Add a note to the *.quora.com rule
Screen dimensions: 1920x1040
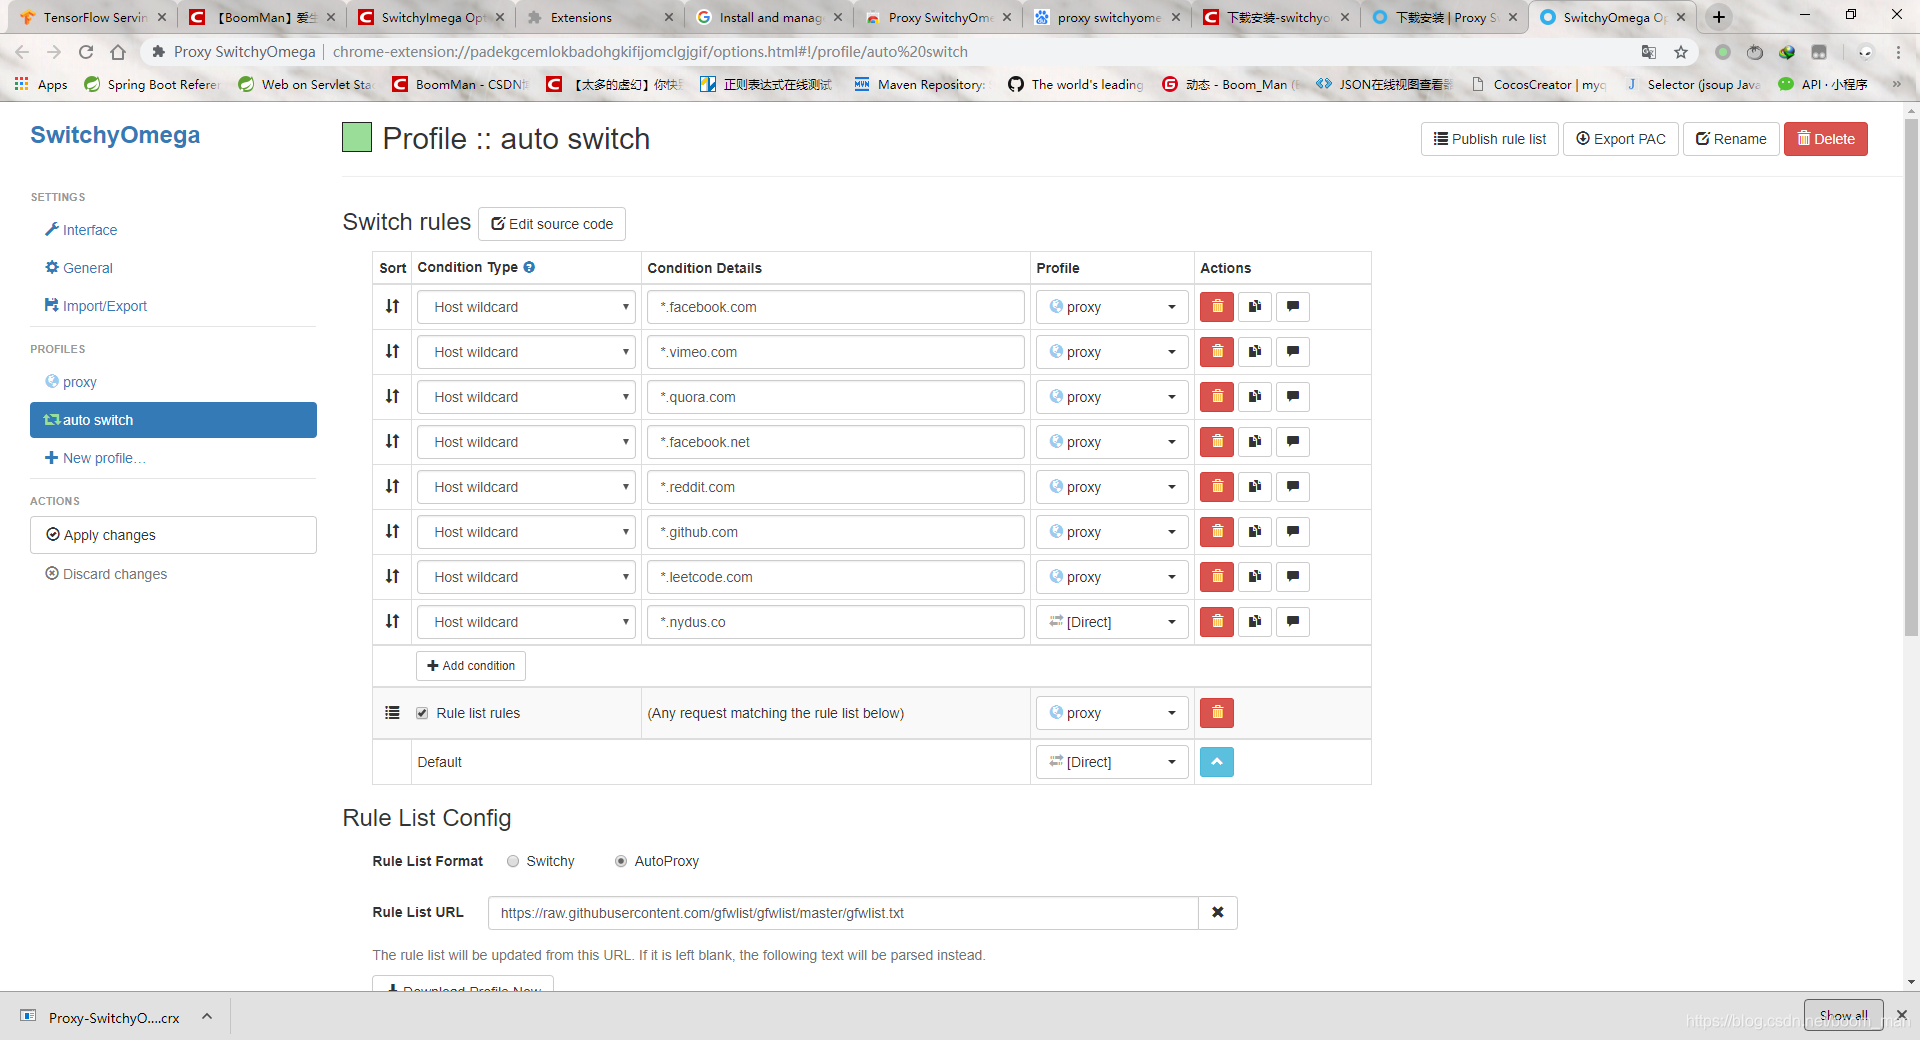pos(1293,397)
